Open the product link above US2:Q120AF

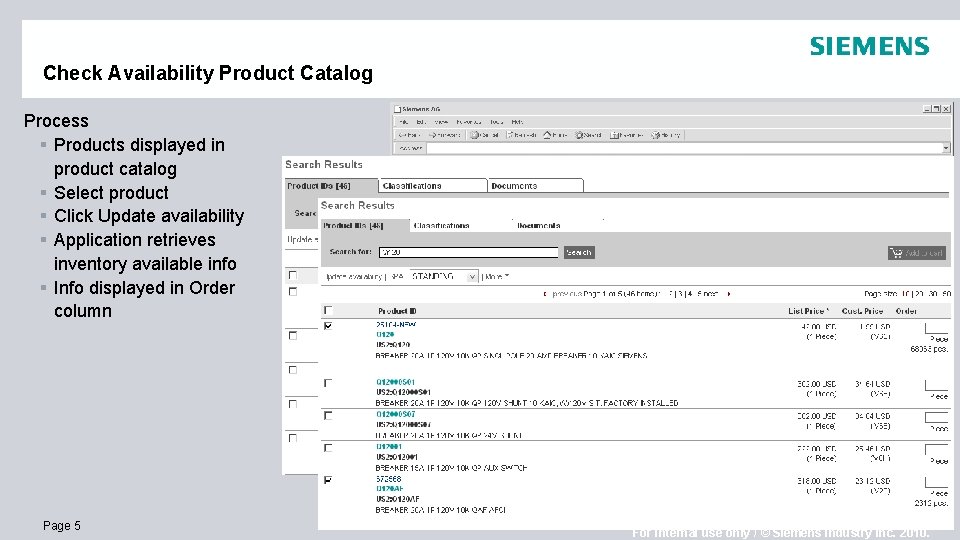389,489
